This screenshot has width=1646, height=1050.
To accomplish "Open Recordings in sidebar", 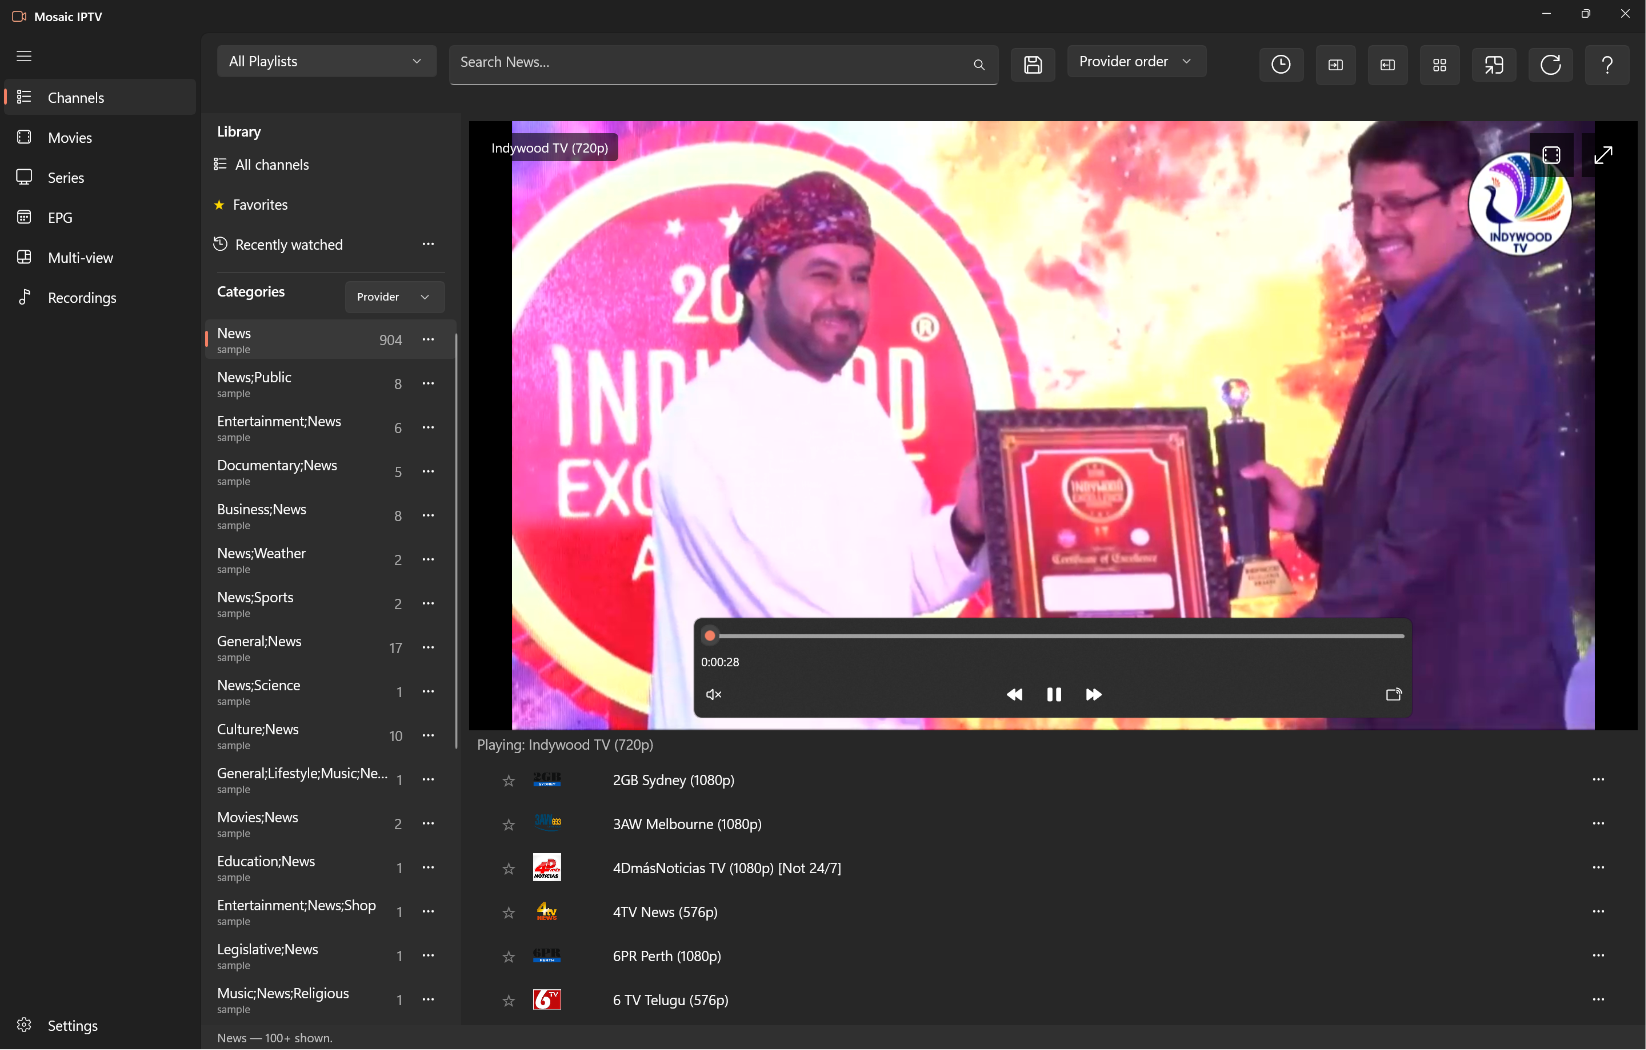I will tap(99, 297).
